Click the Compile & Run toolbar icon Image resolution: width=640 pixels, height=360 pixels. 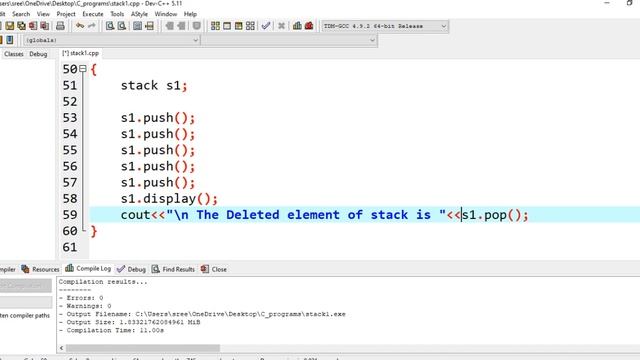(x=239, y=26)
